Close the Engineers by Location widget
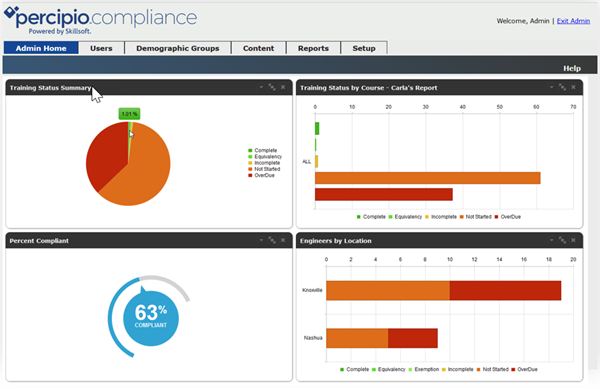The width and height of the screenshot is (600, 389). pyautogui.click(x=573, y=240)
